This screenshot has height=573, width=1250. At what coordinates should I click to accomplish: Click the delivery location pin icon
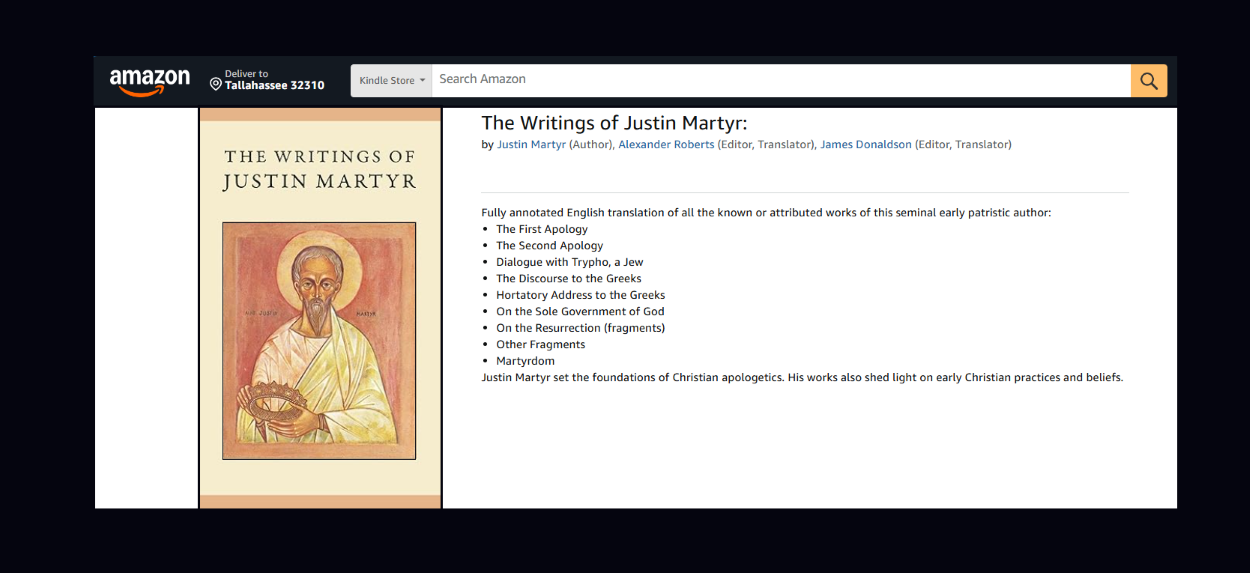click(215, 84)
